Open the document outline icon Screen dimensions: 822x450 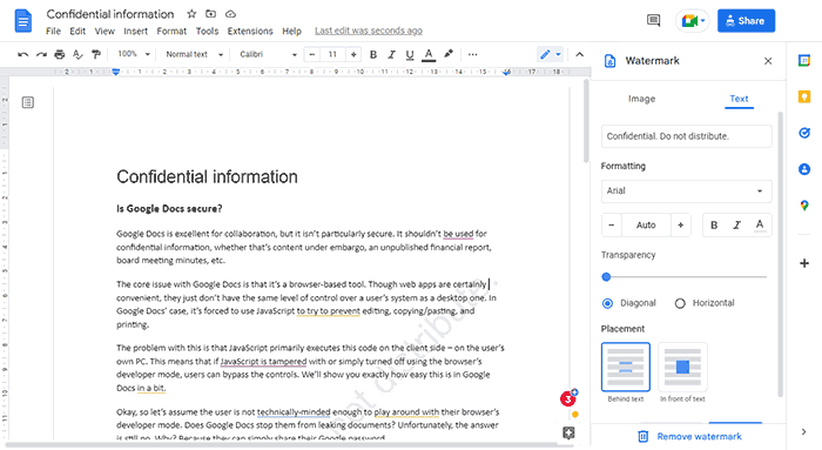point(28,102)
